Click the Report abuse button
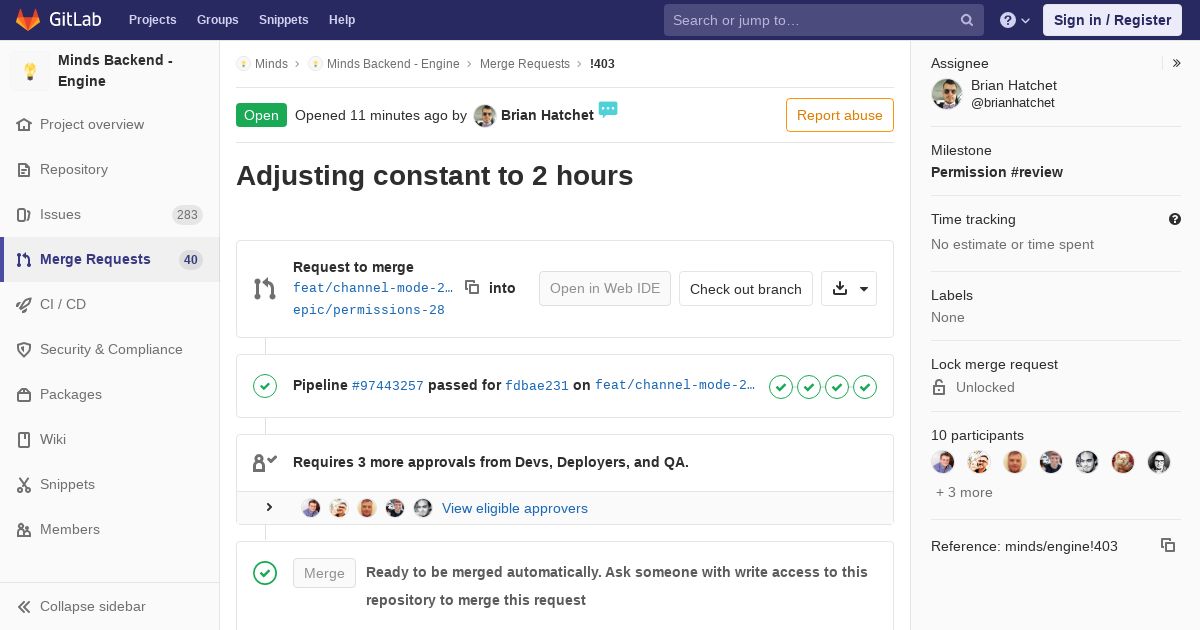This screenshot has height=630, width=1200. pyautogui.click(x=840, y=115)
